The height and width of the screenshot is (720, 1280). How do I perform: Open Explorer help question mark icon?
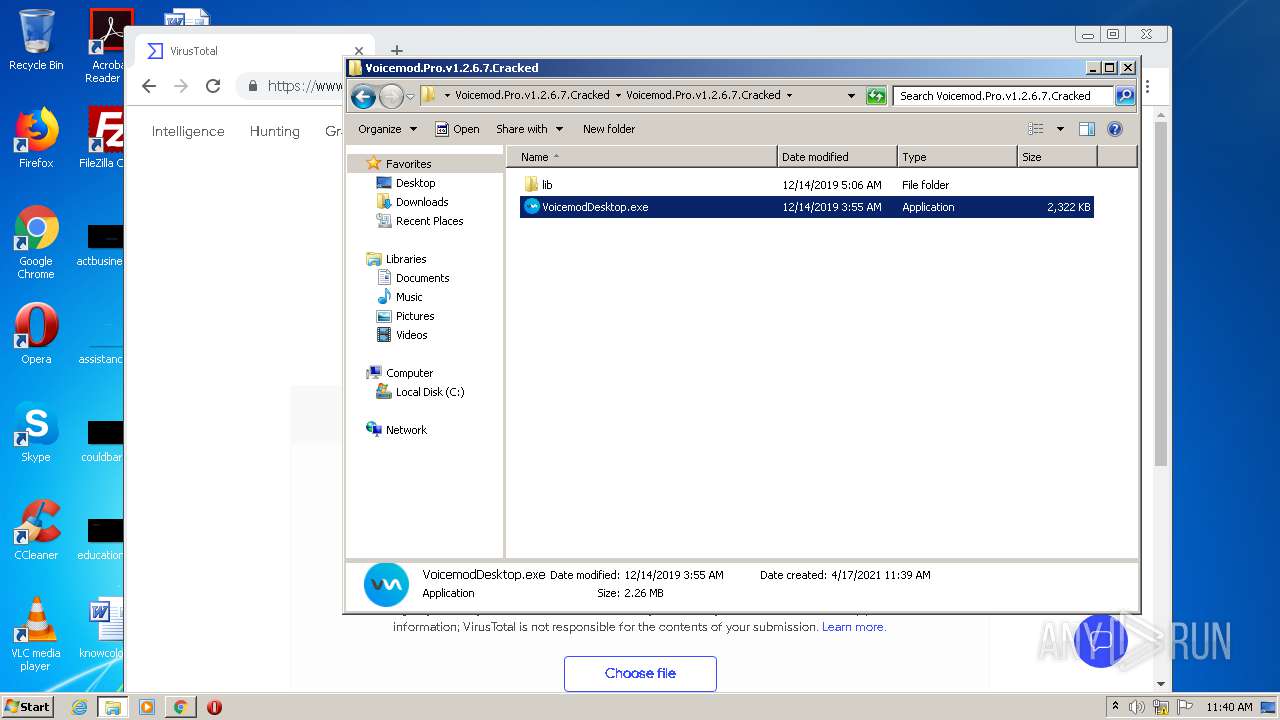point(1115,129)
